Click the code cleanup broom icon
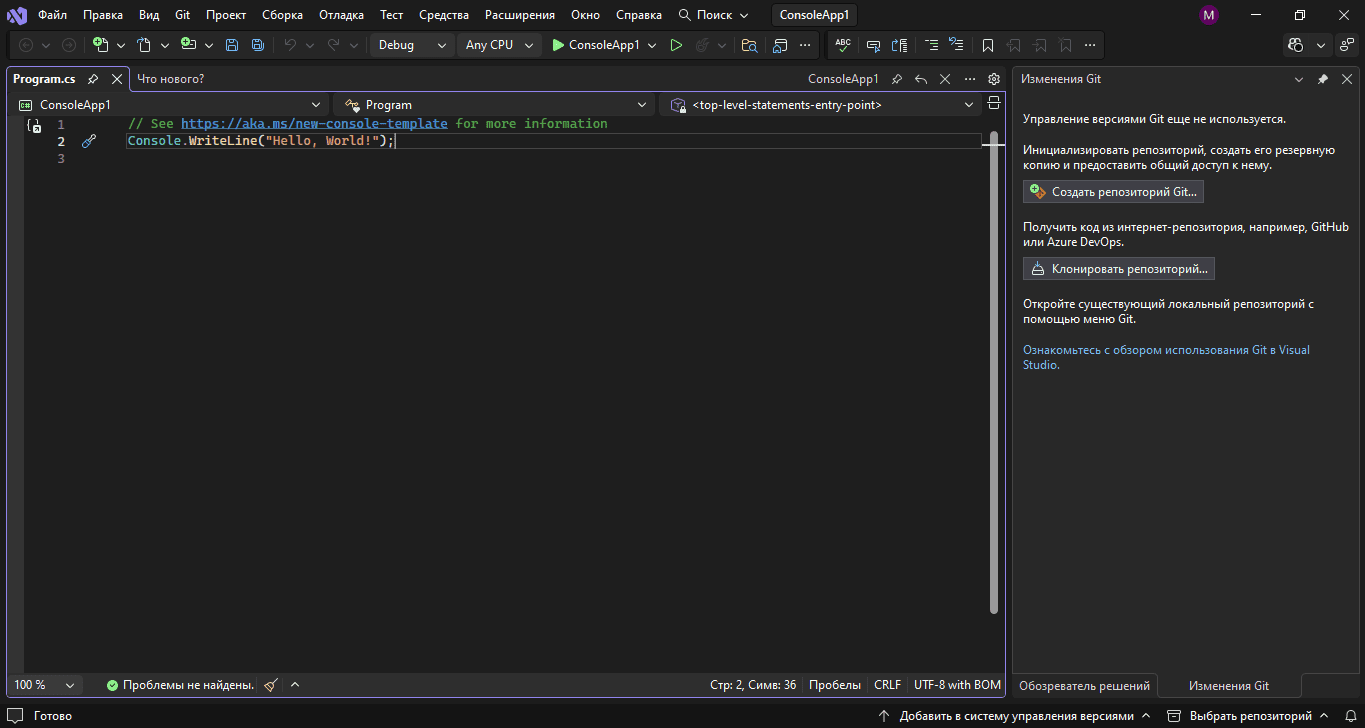The height and width of the screenshot is (728, 1365). pyautogui.click(x=271, y=685)
